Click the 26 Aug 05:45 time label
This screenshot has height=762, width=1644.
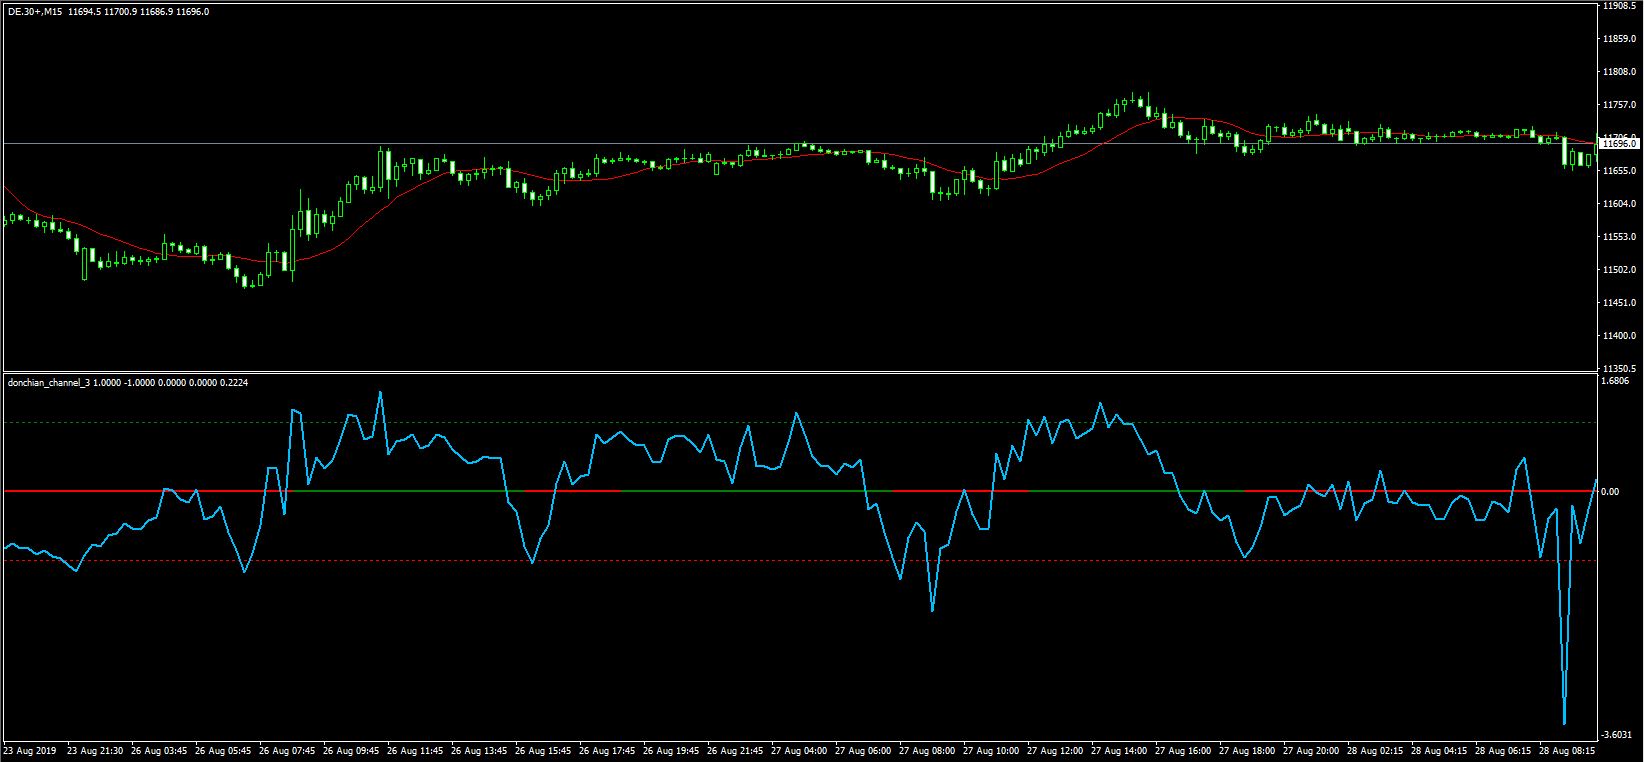click(223, 749)
